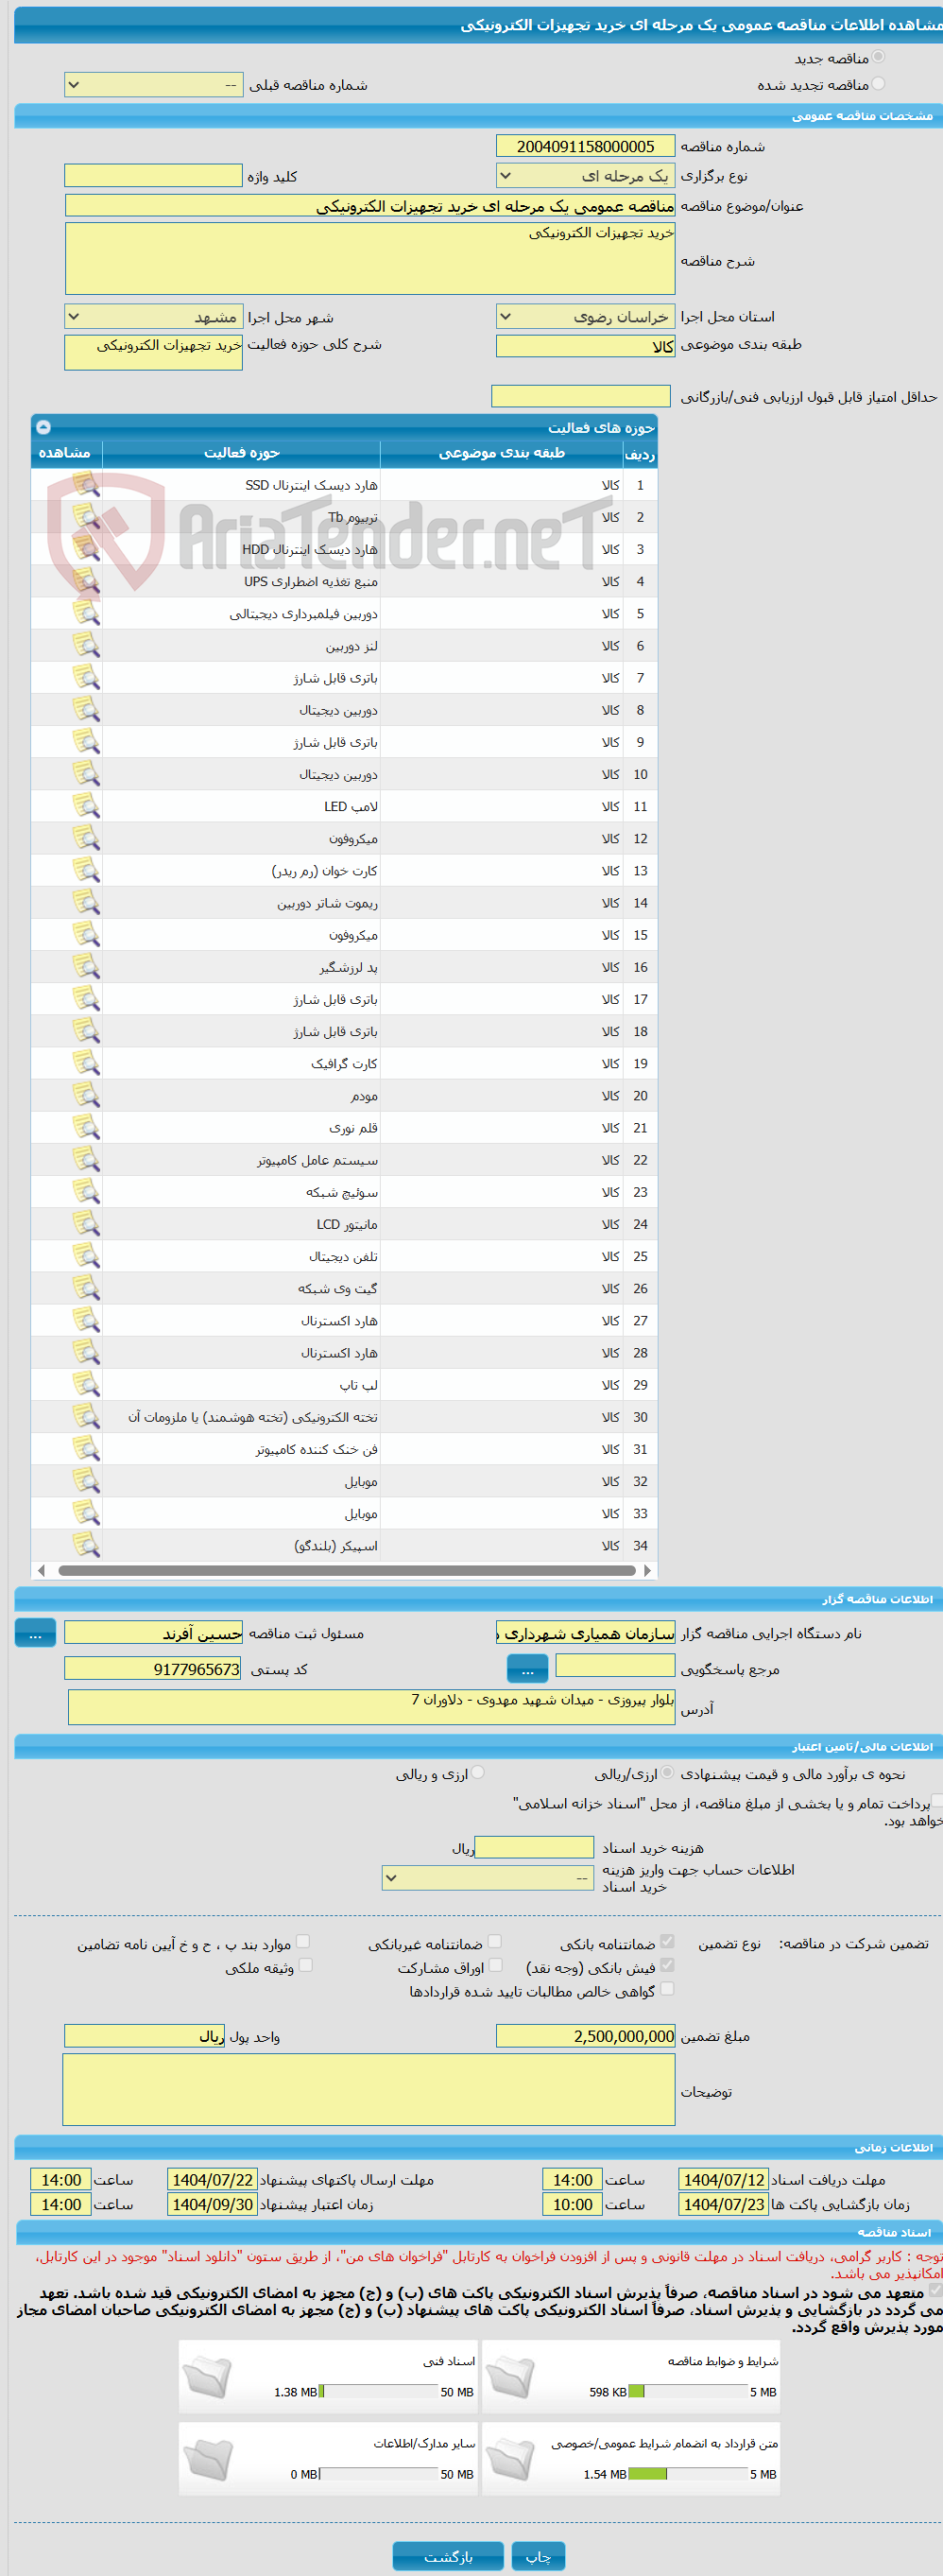Click the guarantee amount field 2,500,000,000
This screenshot has height=2576, width=943.
585,2036
